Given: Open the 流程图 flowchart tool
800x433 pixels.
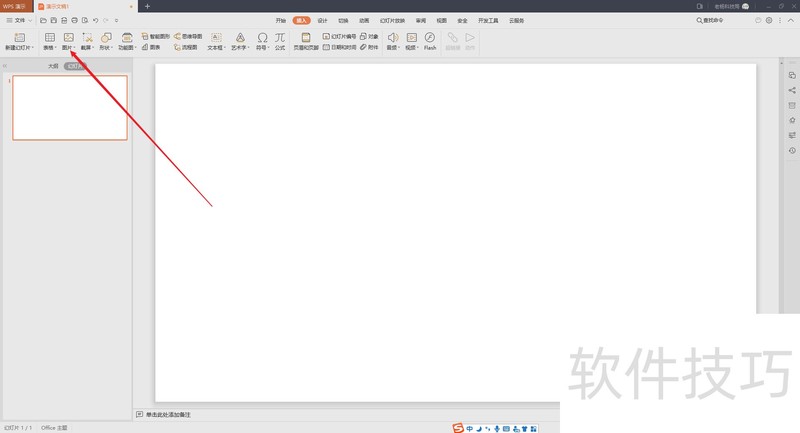Looking at the screenshot, I should pos(186,47).
